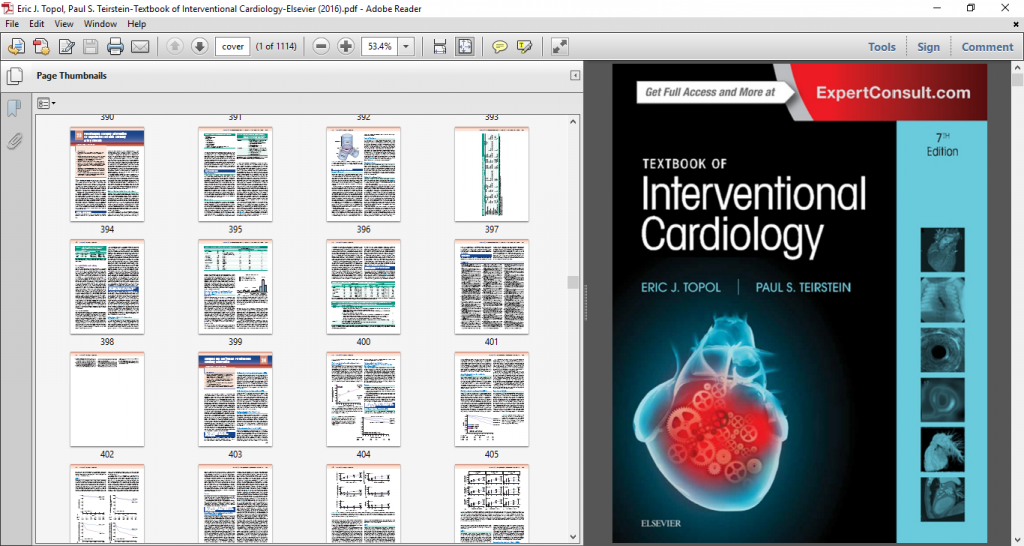The height and width of the screenshot is (546, 1024).
Task: Open the Tools pane
Action: (x=881, y=46)
